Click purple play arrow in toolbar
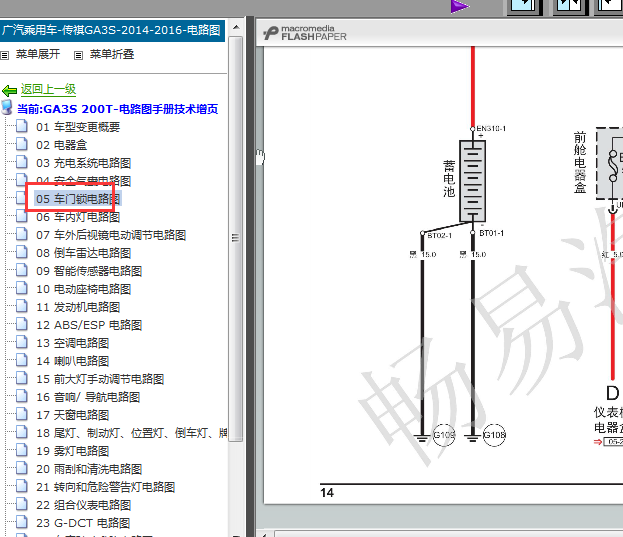Viewport: 623px width, 537px height. (460, 6)
